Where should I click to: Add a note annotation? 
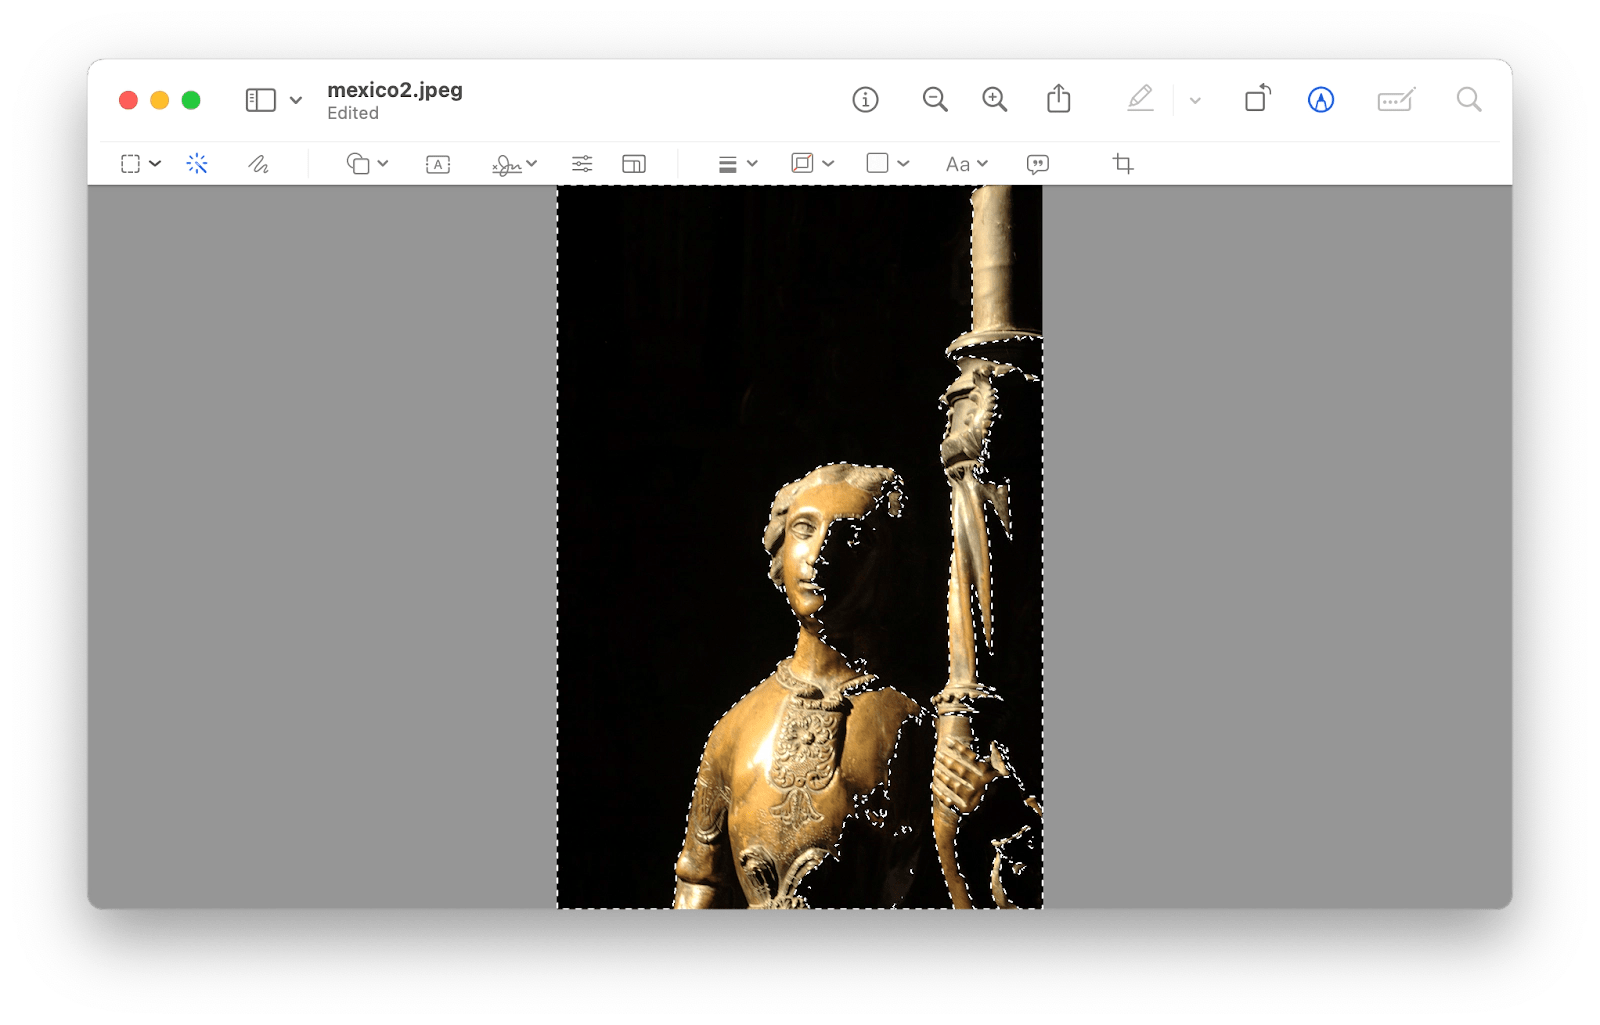pos(1037,163)
